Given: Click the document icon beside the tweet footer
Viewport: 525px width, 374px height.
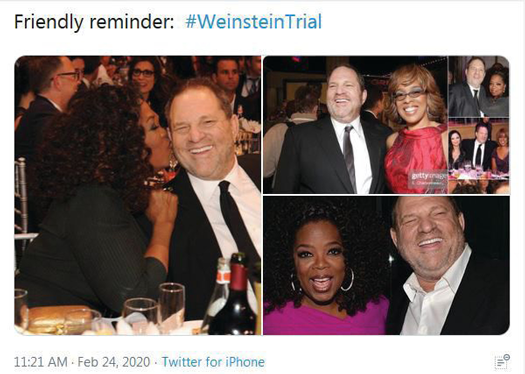Looking at the screenshot, I should [502, 361].
